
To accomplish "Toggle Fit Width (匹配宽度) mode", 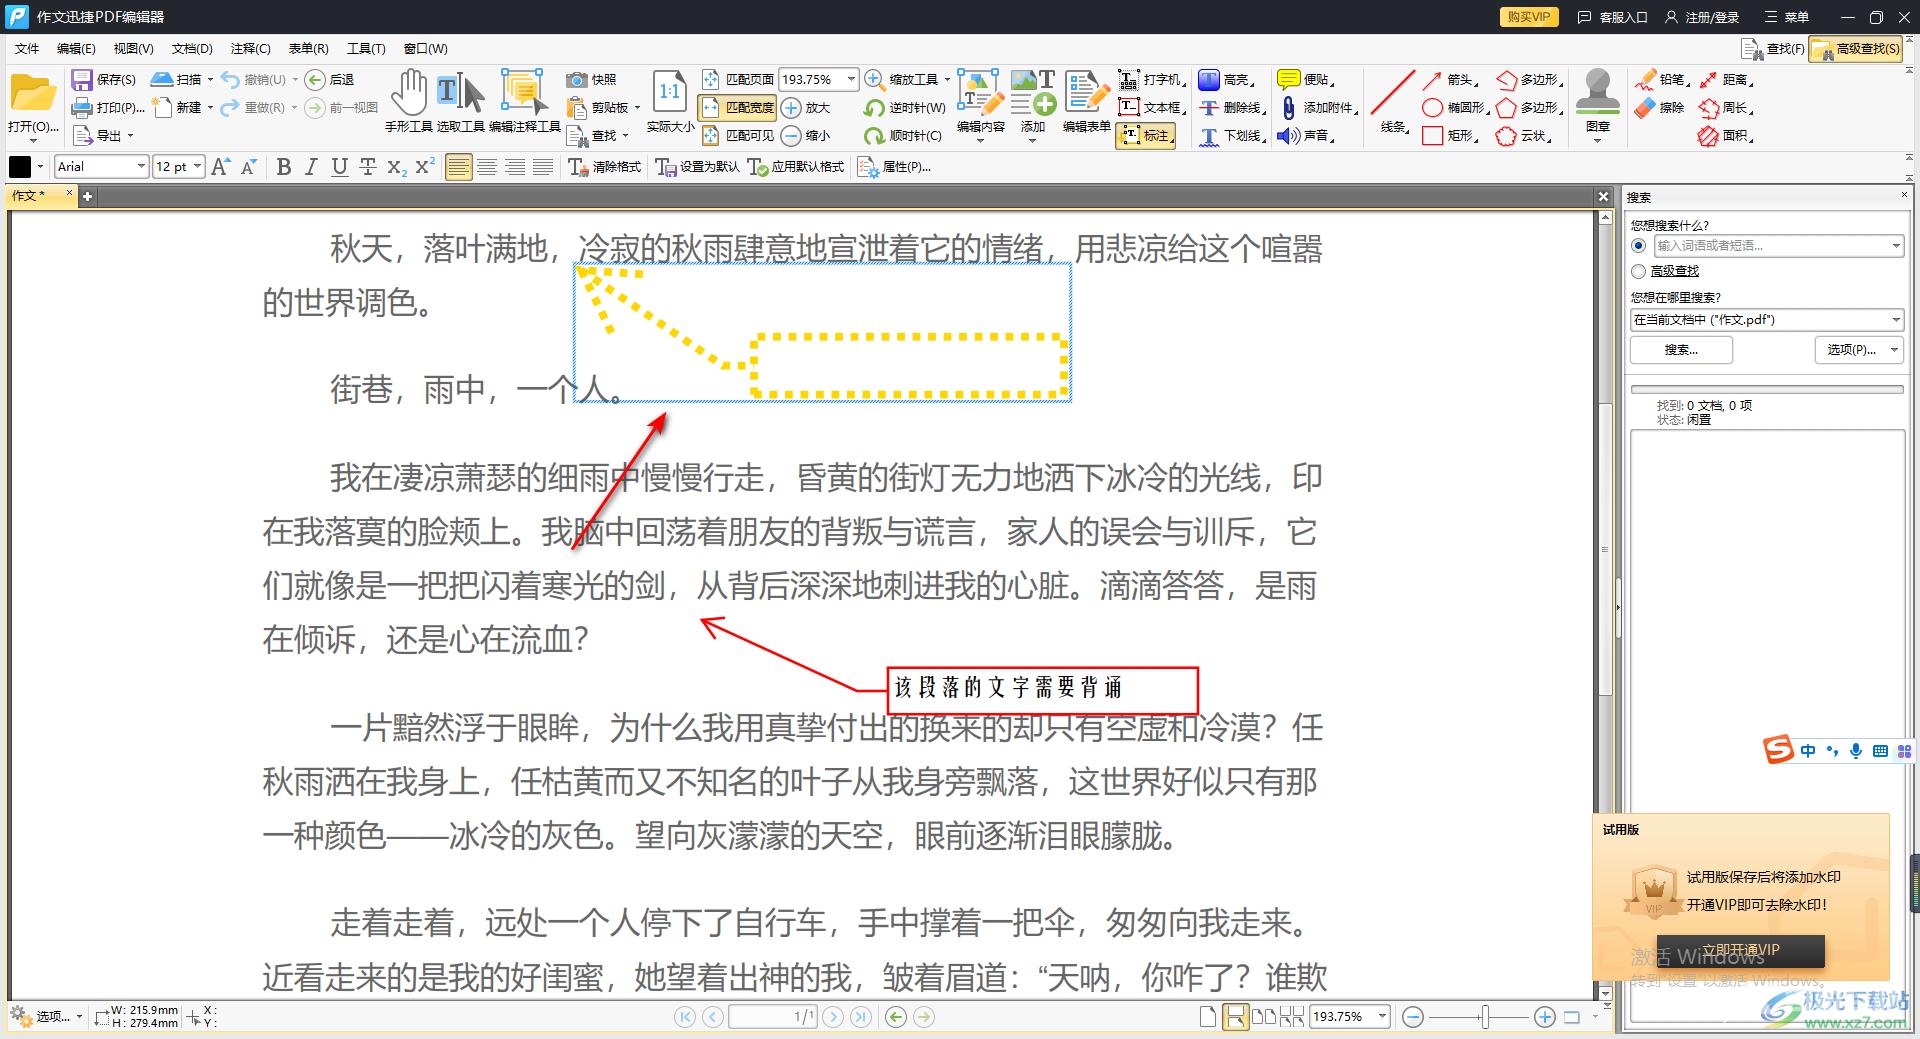I will [738, 108].
